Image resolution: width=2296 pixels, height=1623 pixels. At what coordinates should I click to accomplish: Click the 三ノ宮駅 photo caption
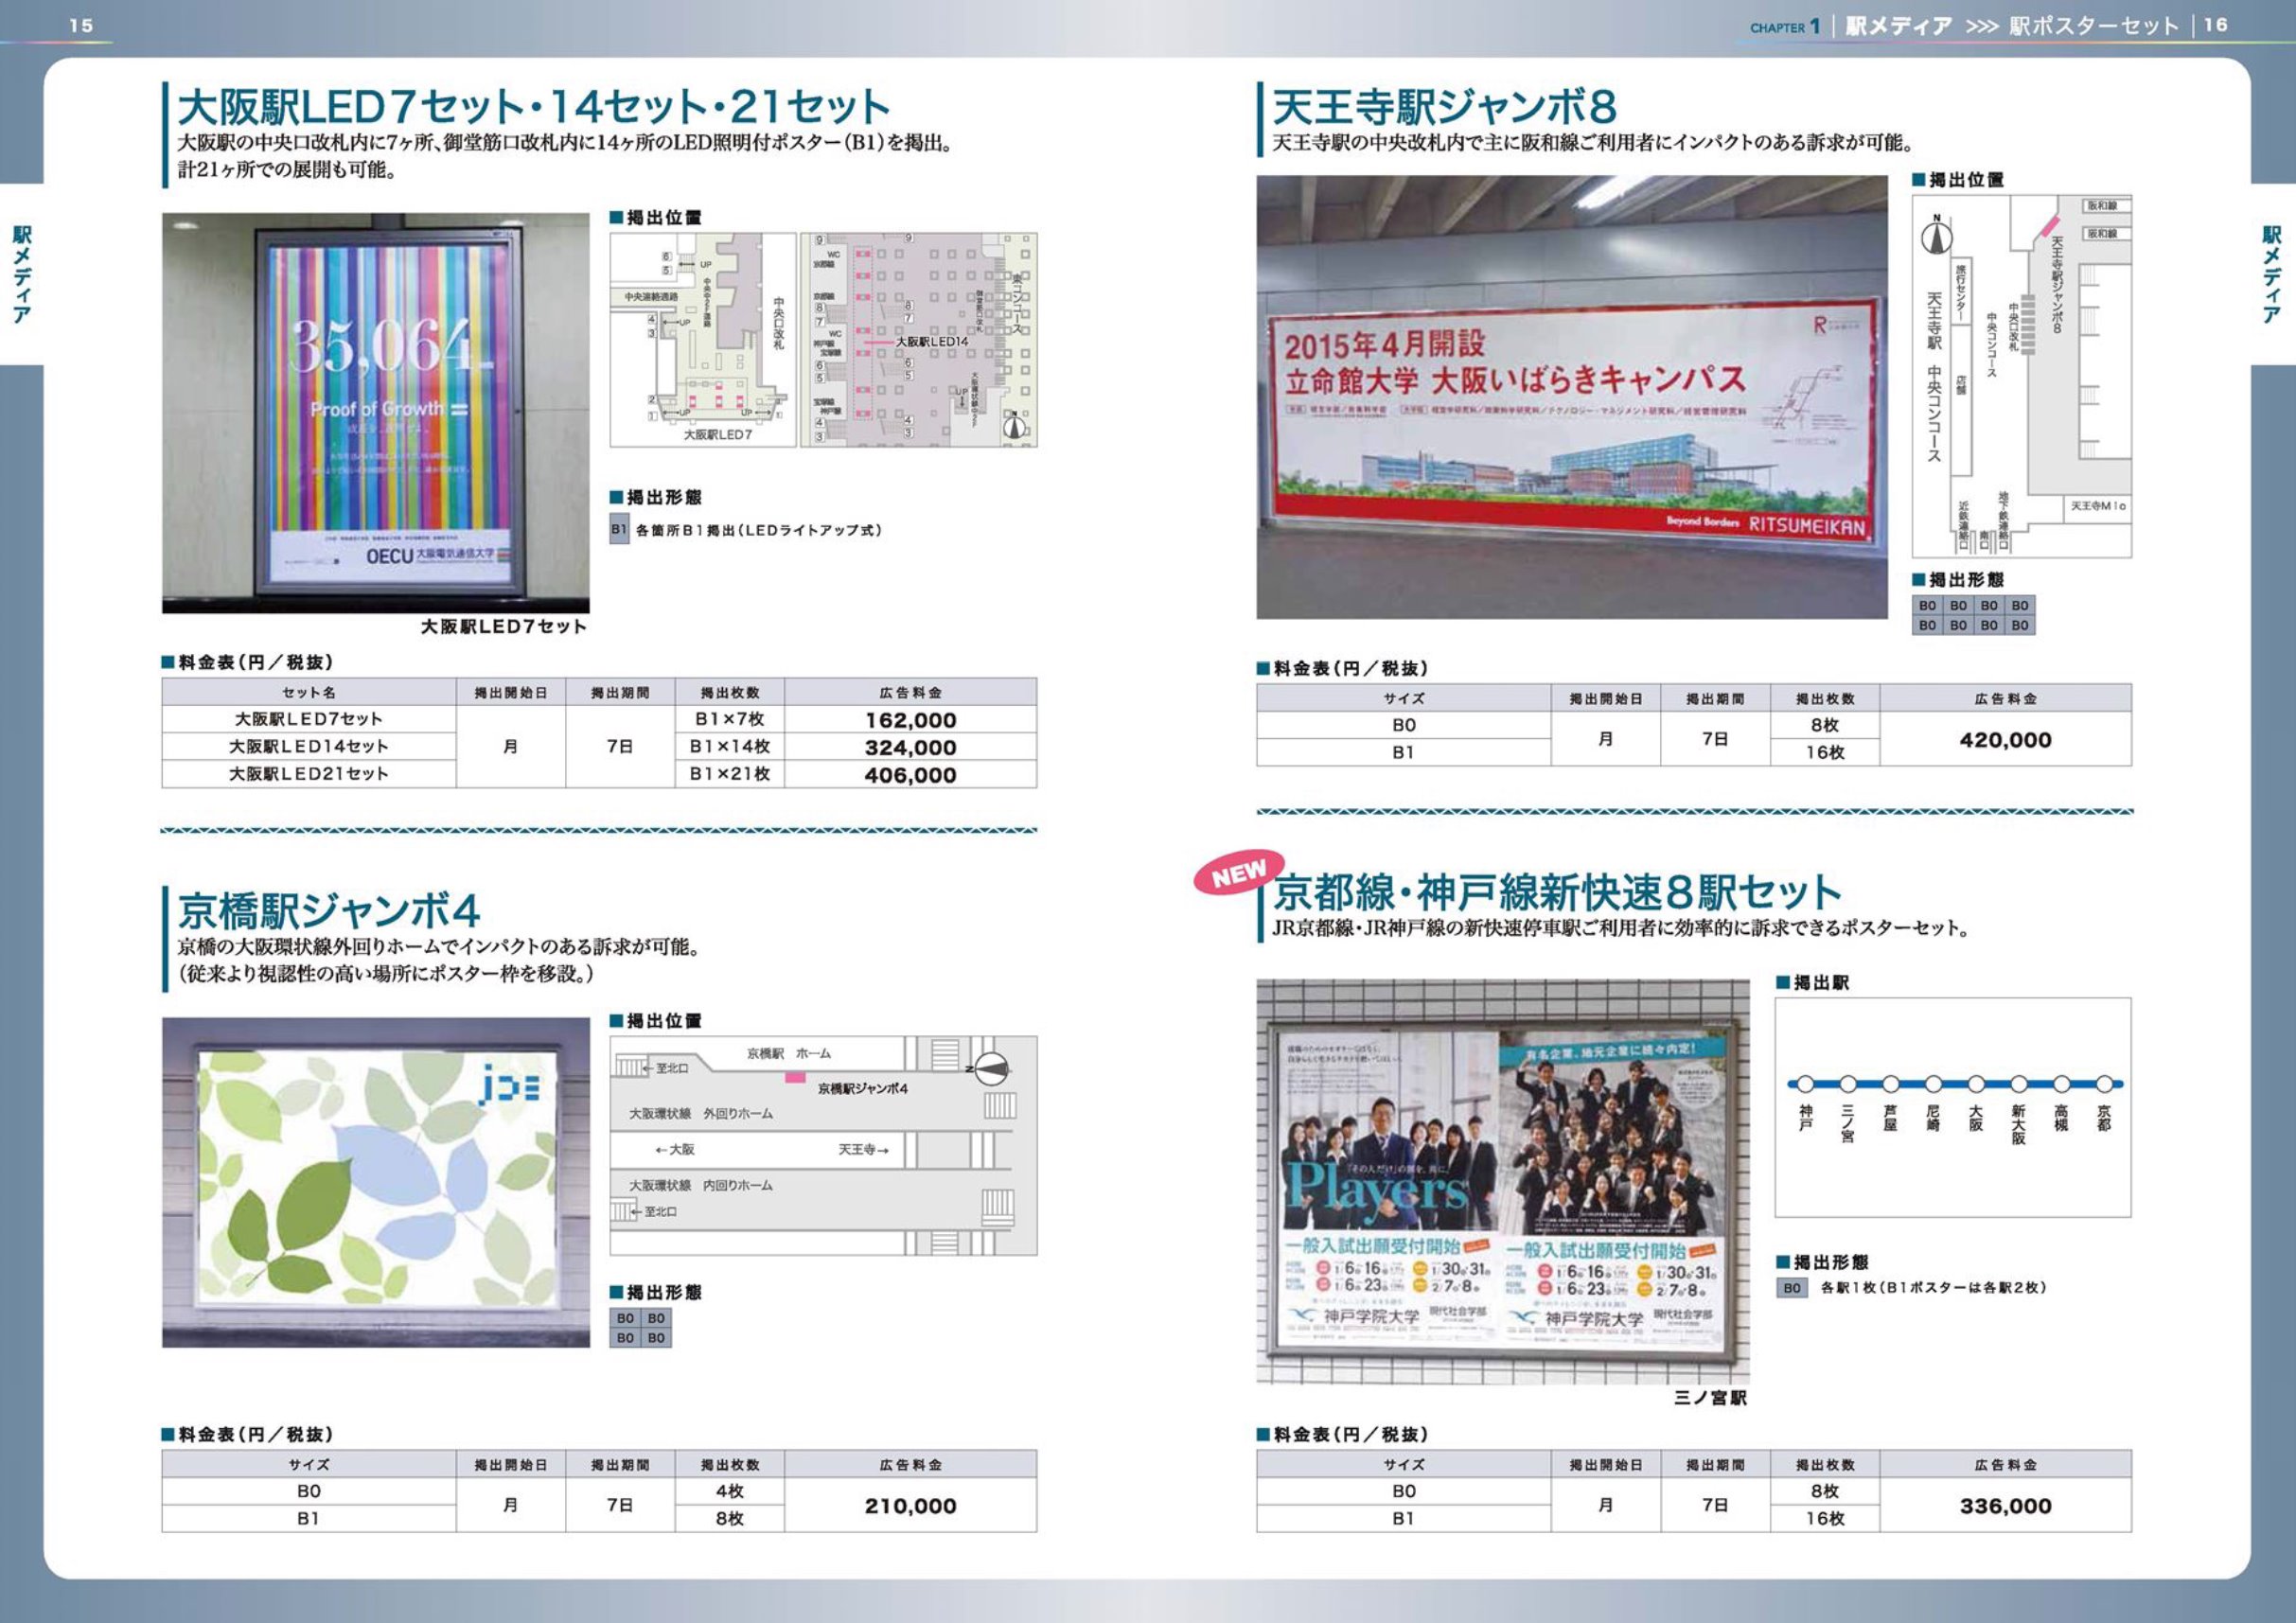click(1711, 1398)
